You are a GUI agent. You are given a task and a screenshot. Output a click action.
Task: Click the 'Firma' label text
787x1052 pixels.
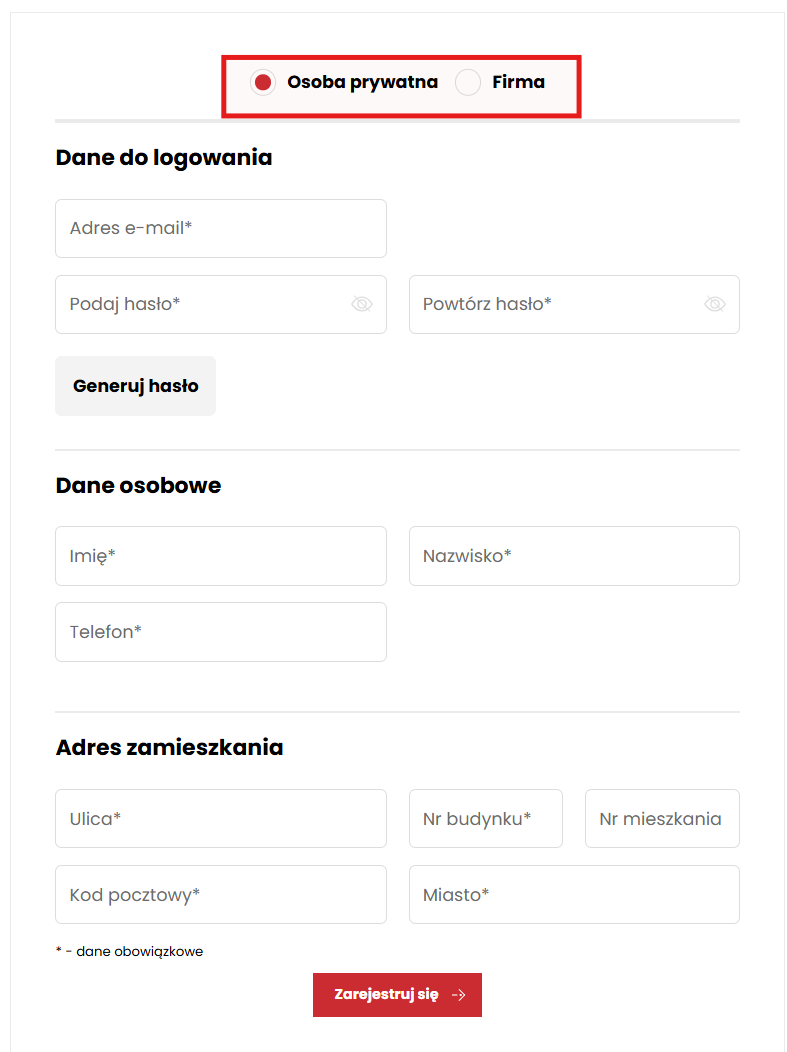pos(518,82)
